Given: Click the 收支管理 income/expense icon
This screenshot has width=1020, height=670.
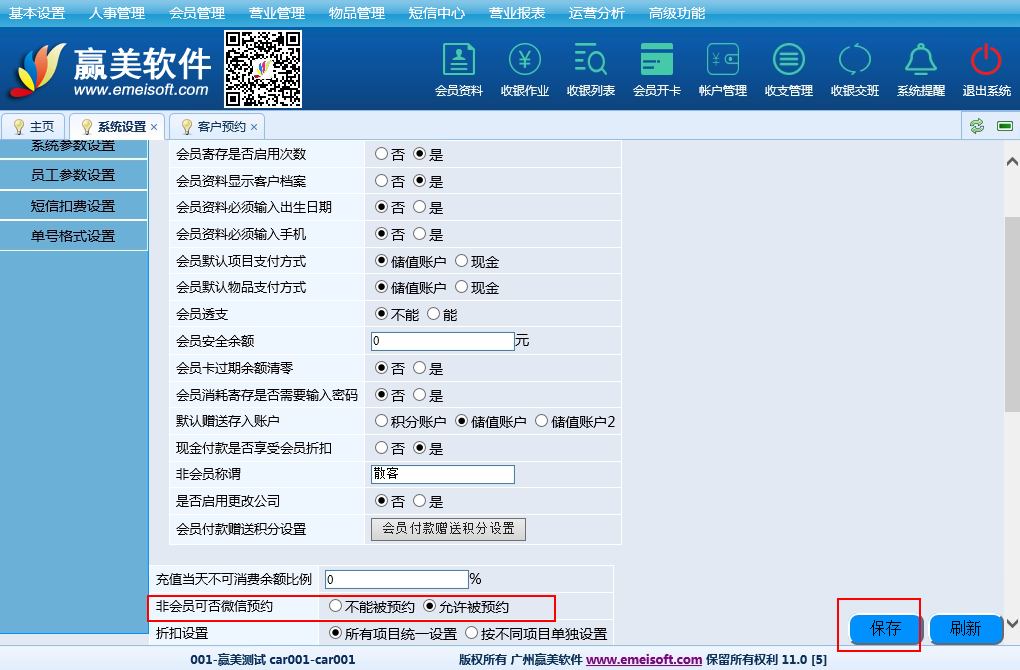Looking at the screenshot, I should [789, 69].
